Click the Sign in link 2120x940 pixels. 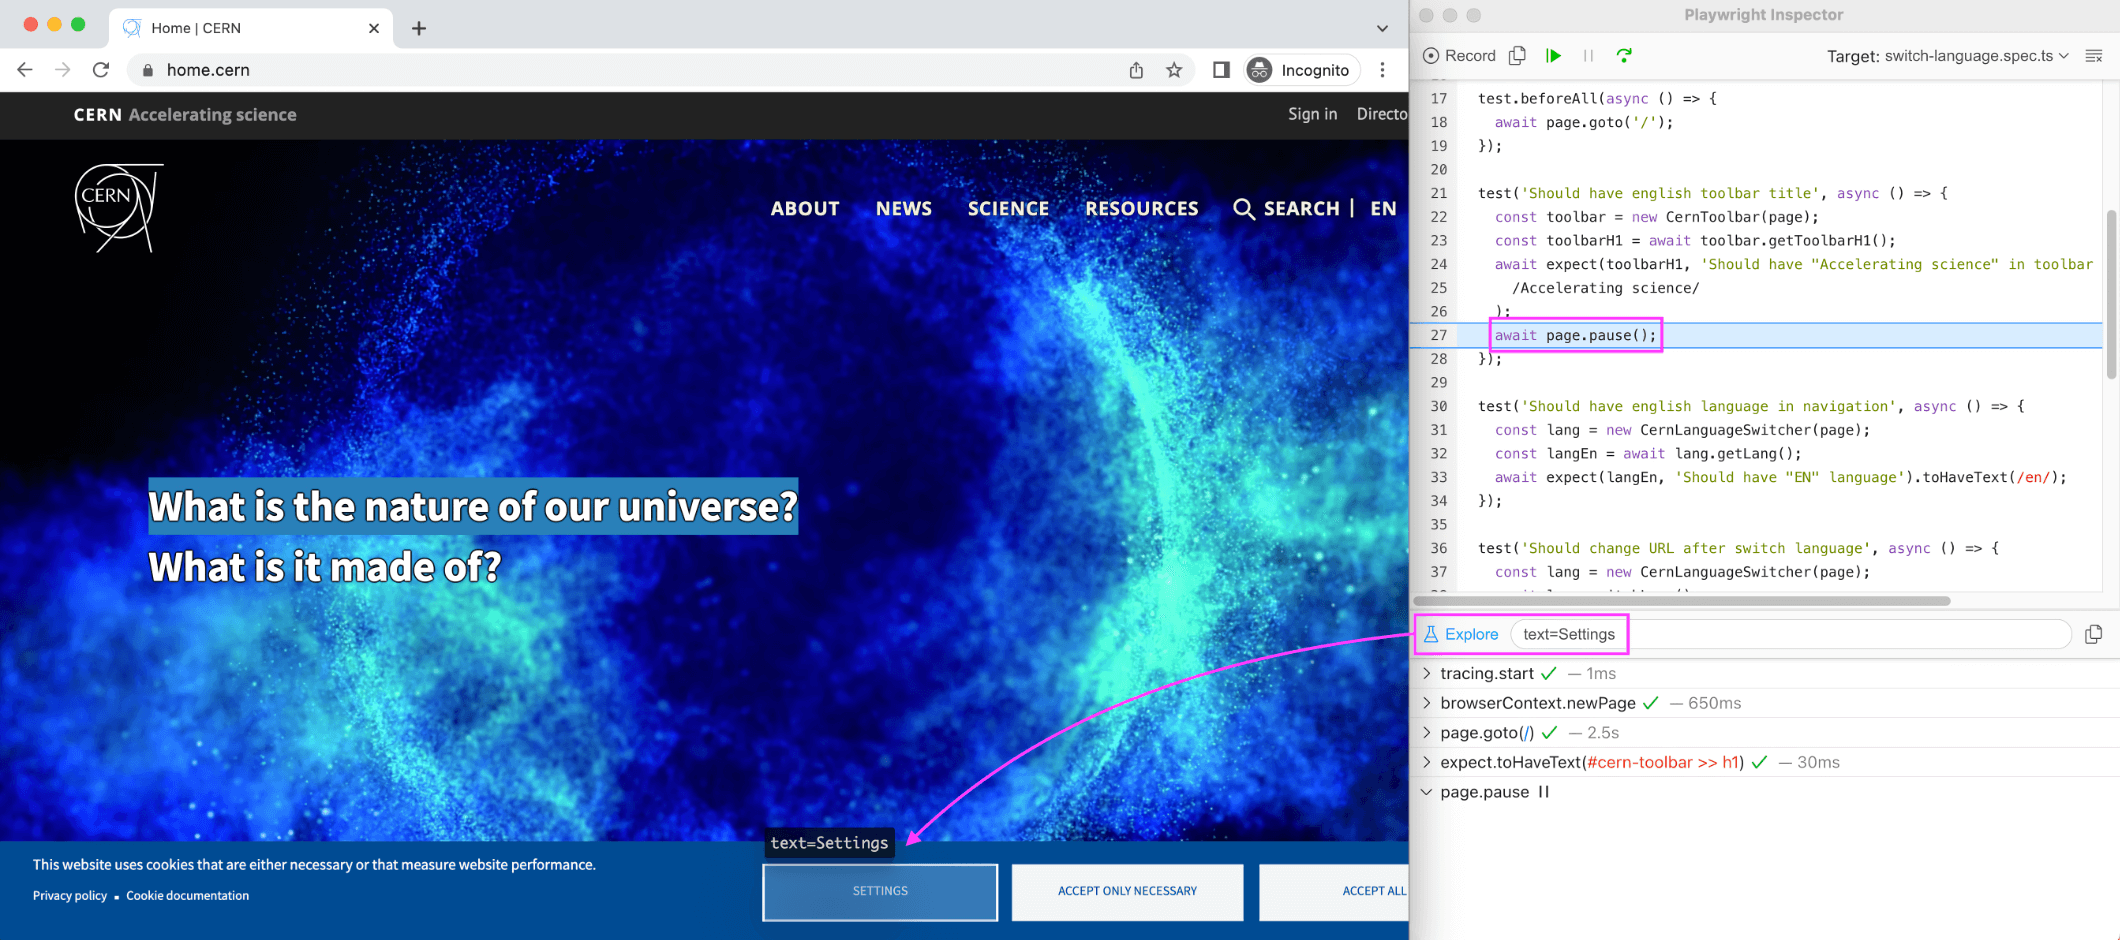[1312, 114]
